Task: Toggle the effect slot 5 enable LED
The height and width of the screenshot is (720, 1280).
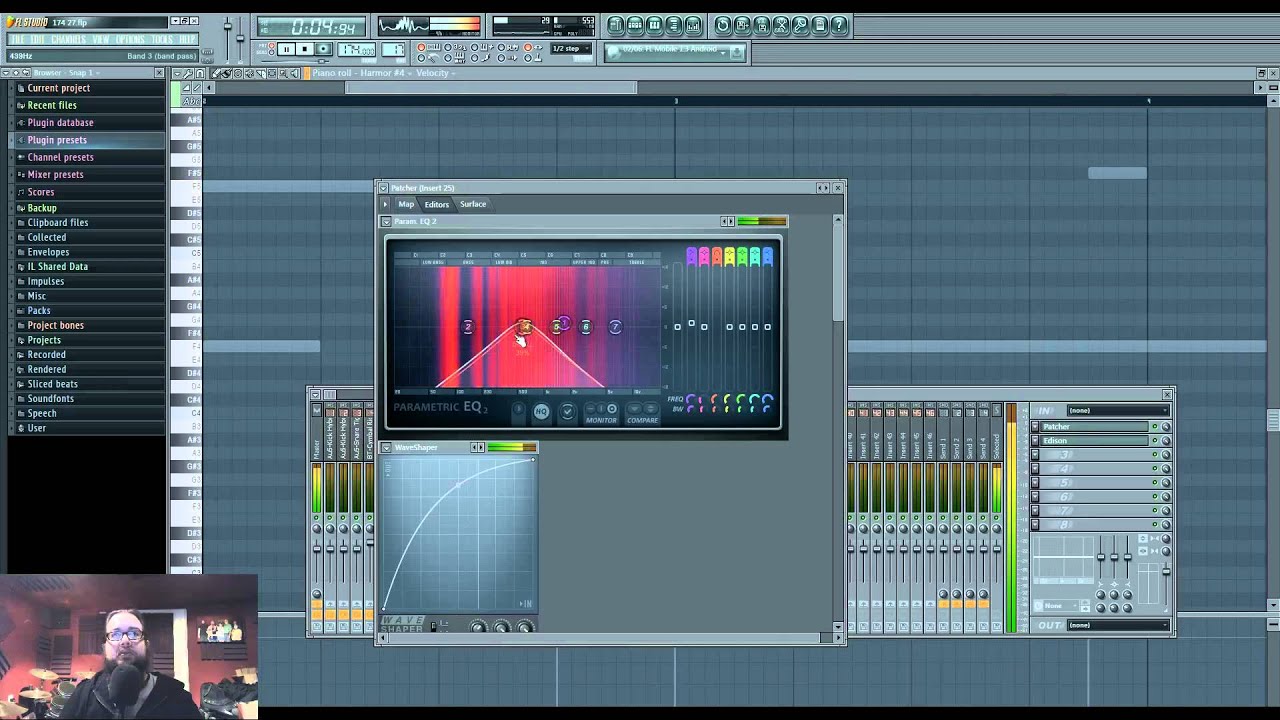Action: click(x=1154, y=483)
